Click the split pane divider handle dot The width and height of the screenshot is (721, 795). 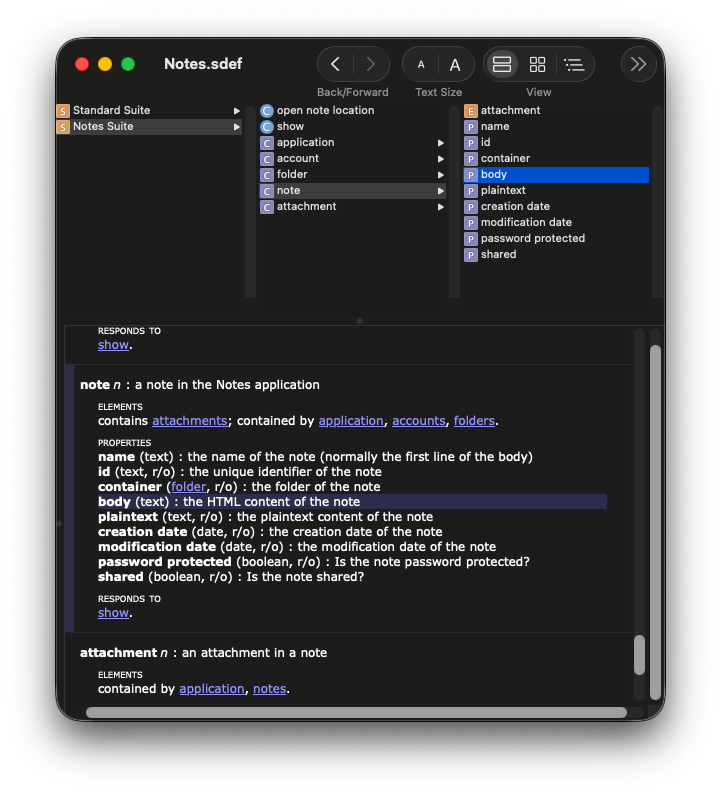point(359,321)
